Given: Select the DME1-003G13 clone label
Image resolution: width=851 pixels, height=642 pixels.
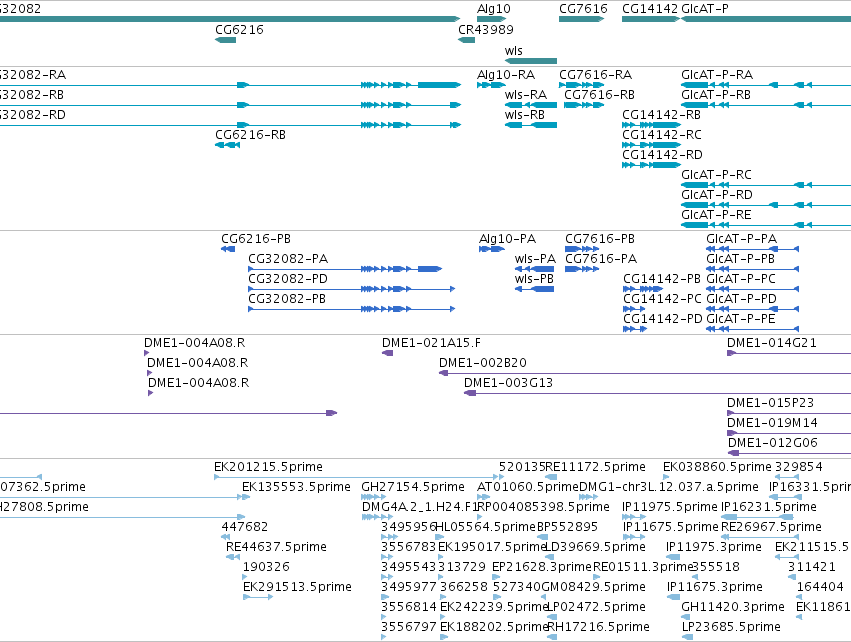Looking at the screenshot, I should pyautogui.click(x=509, y=383).
